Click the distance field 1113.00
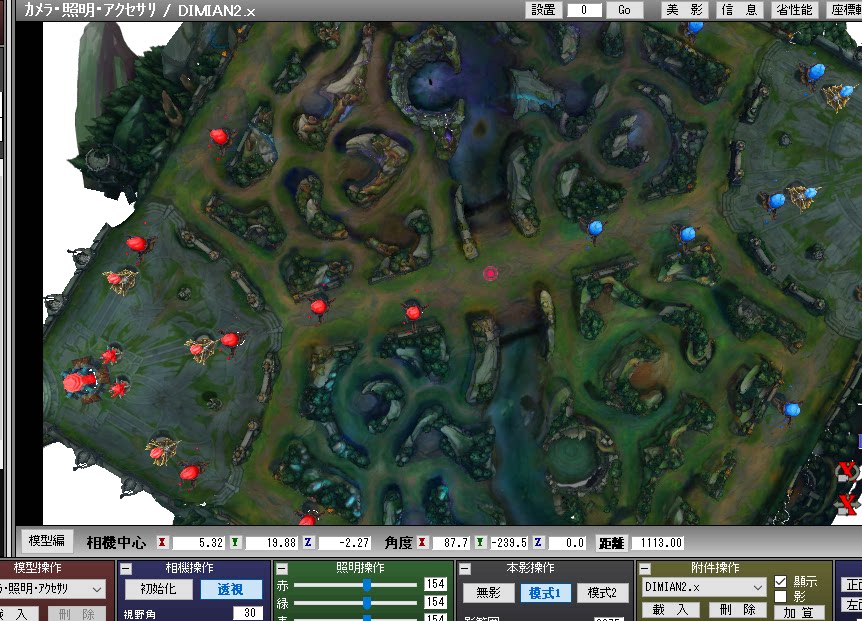862x621 pixels. 657,543
